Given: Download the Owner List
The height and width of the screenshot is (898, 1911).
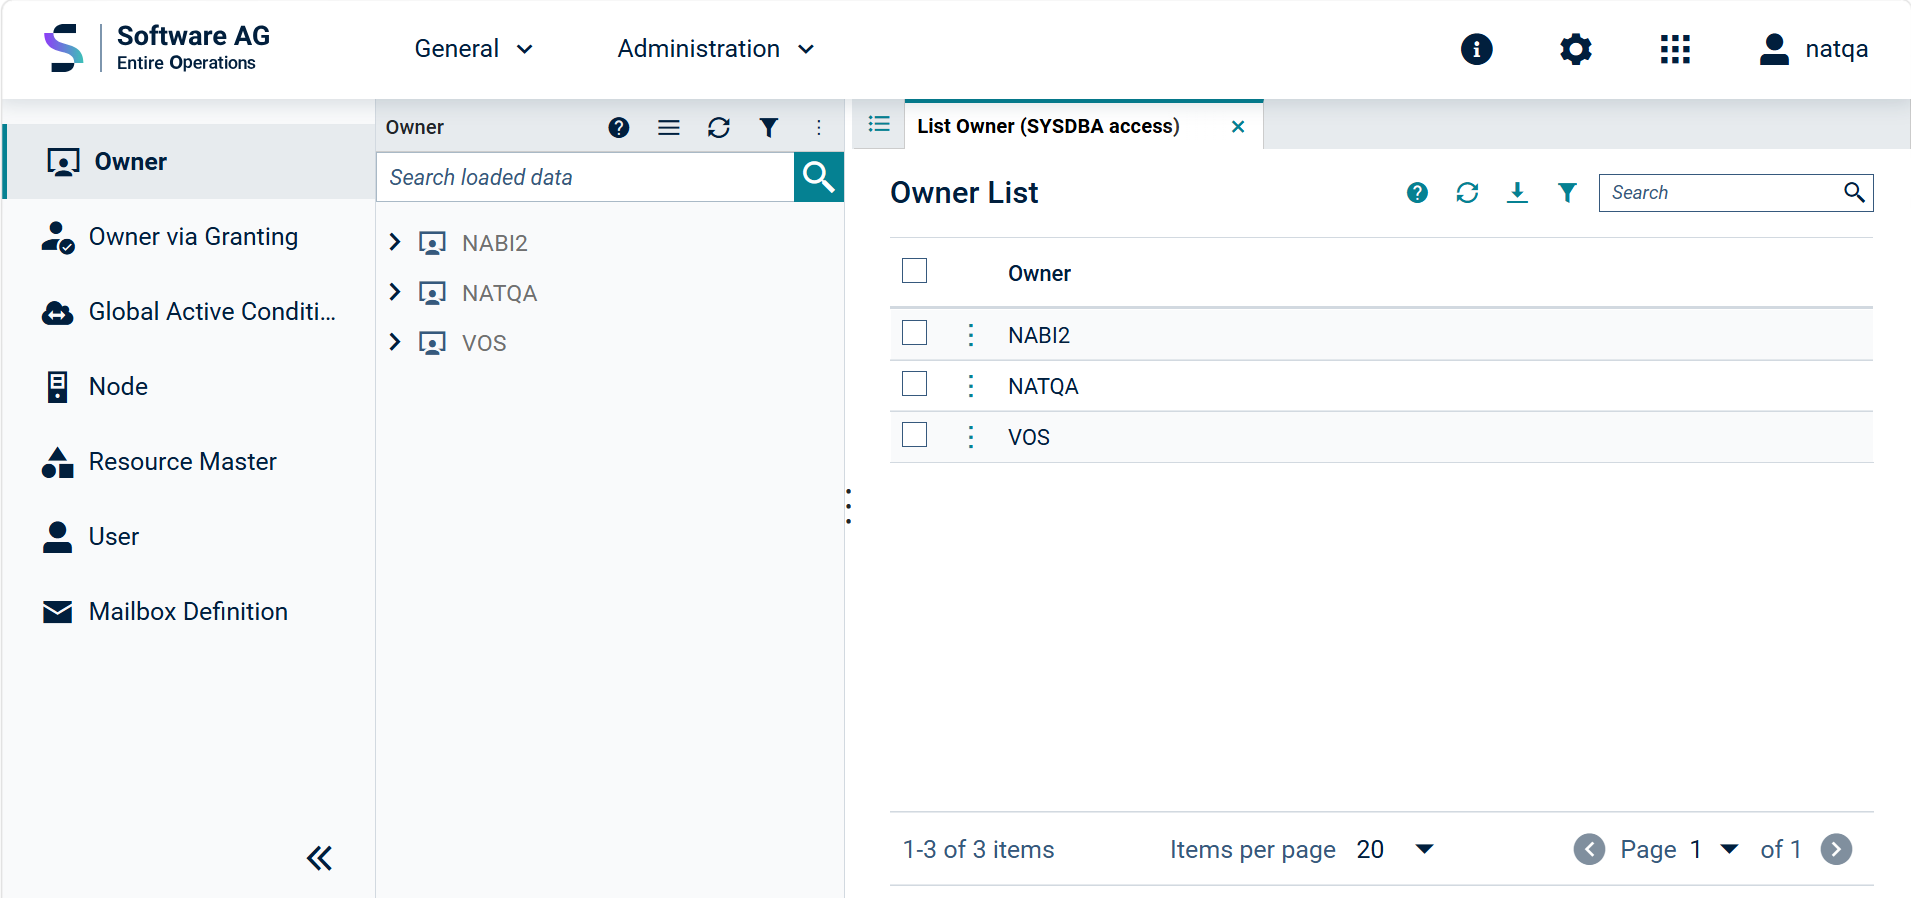Looking at the screenshot, I should click(x=1517, y=193).
